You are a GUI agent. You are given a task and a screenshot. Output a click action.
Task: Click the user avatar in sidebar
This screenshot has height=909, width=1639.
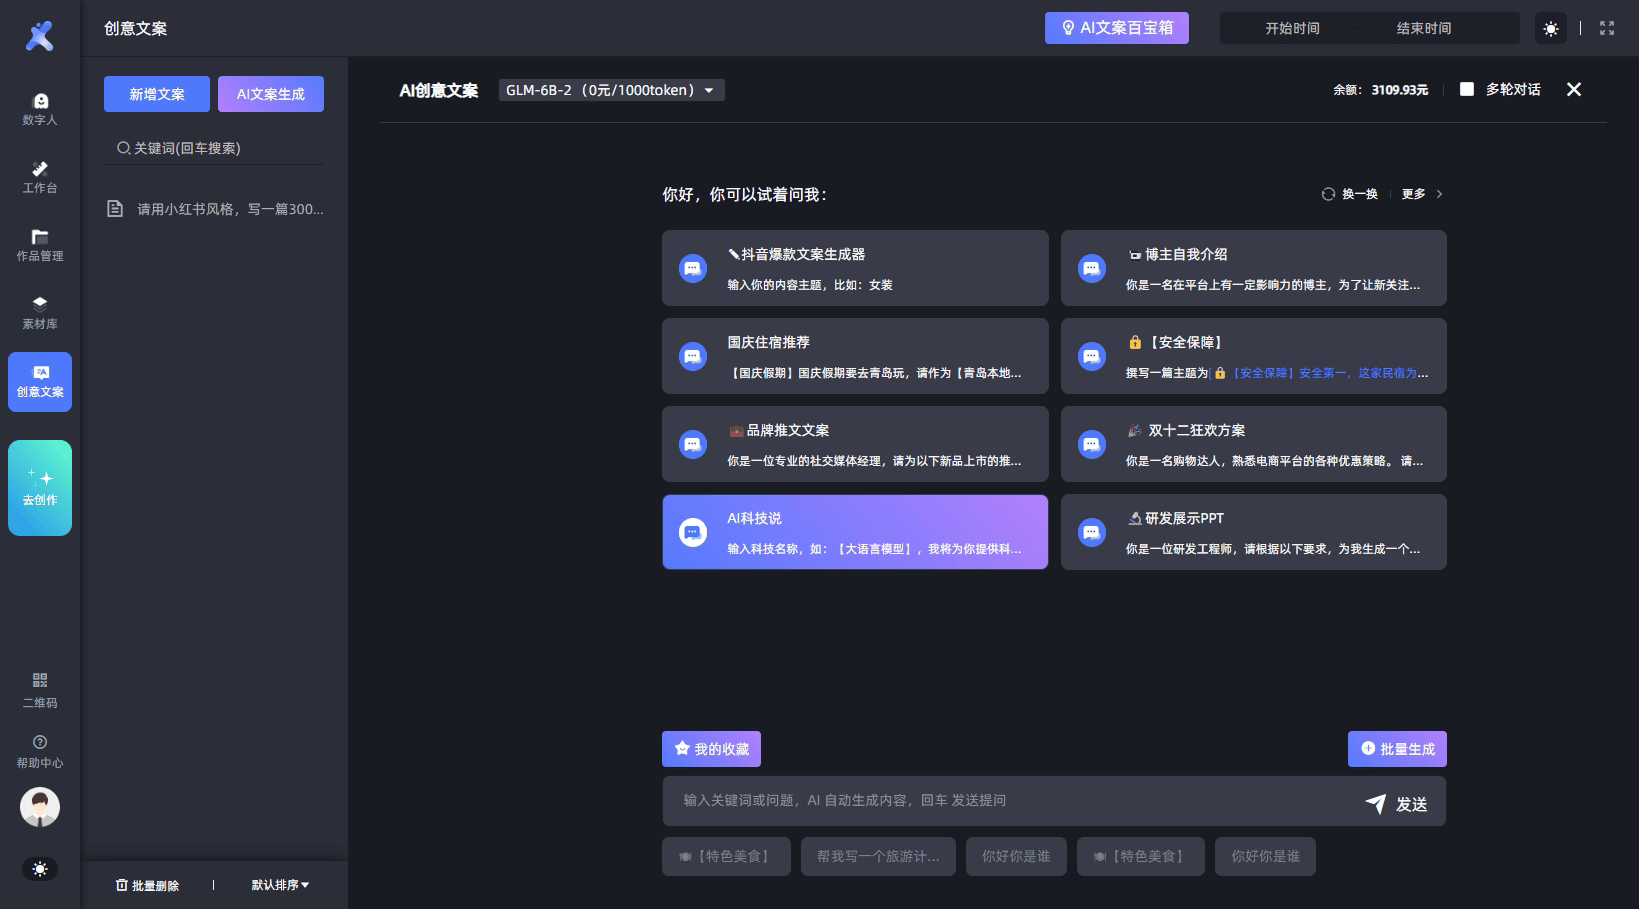point(40,807)
